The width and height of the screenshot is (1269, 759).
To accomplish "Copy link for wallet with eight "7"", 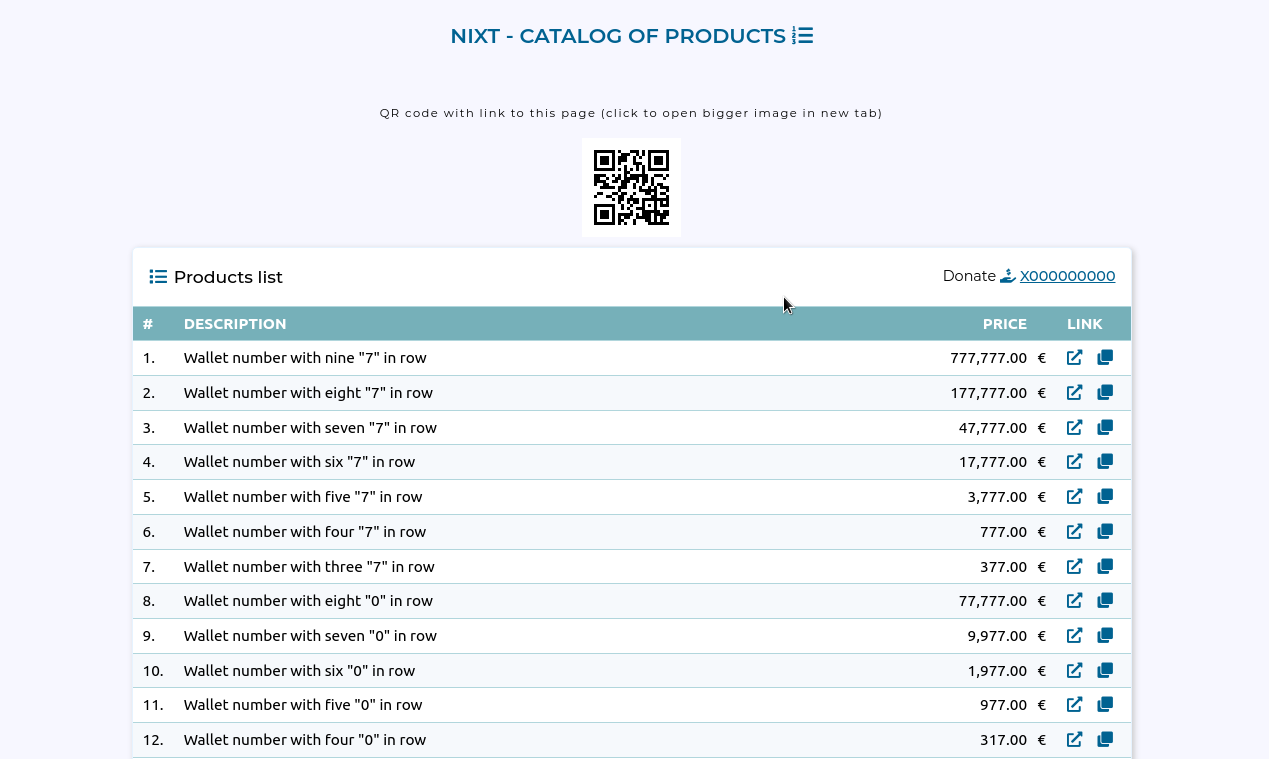I will 1105,392.
